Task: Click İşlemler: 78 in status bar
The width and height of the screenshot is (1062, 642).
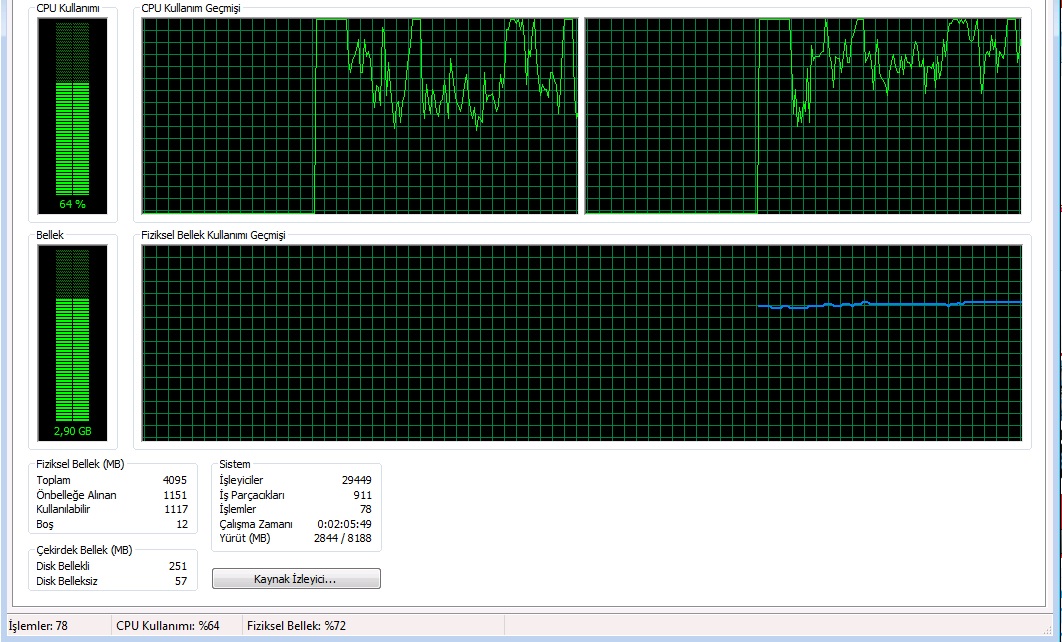Action: coord(38,626)
